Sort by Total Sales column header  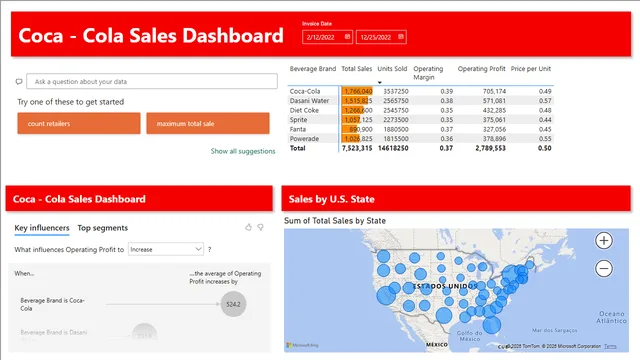click(356, 69)
